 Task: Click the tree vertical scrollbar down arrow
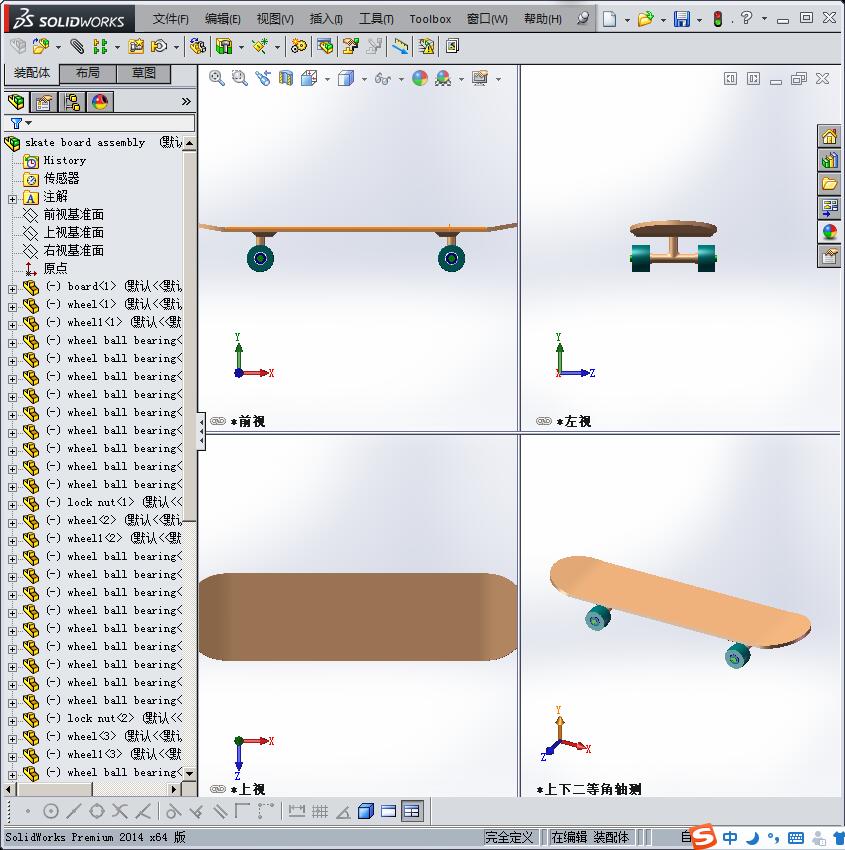(x=189, y=773)
